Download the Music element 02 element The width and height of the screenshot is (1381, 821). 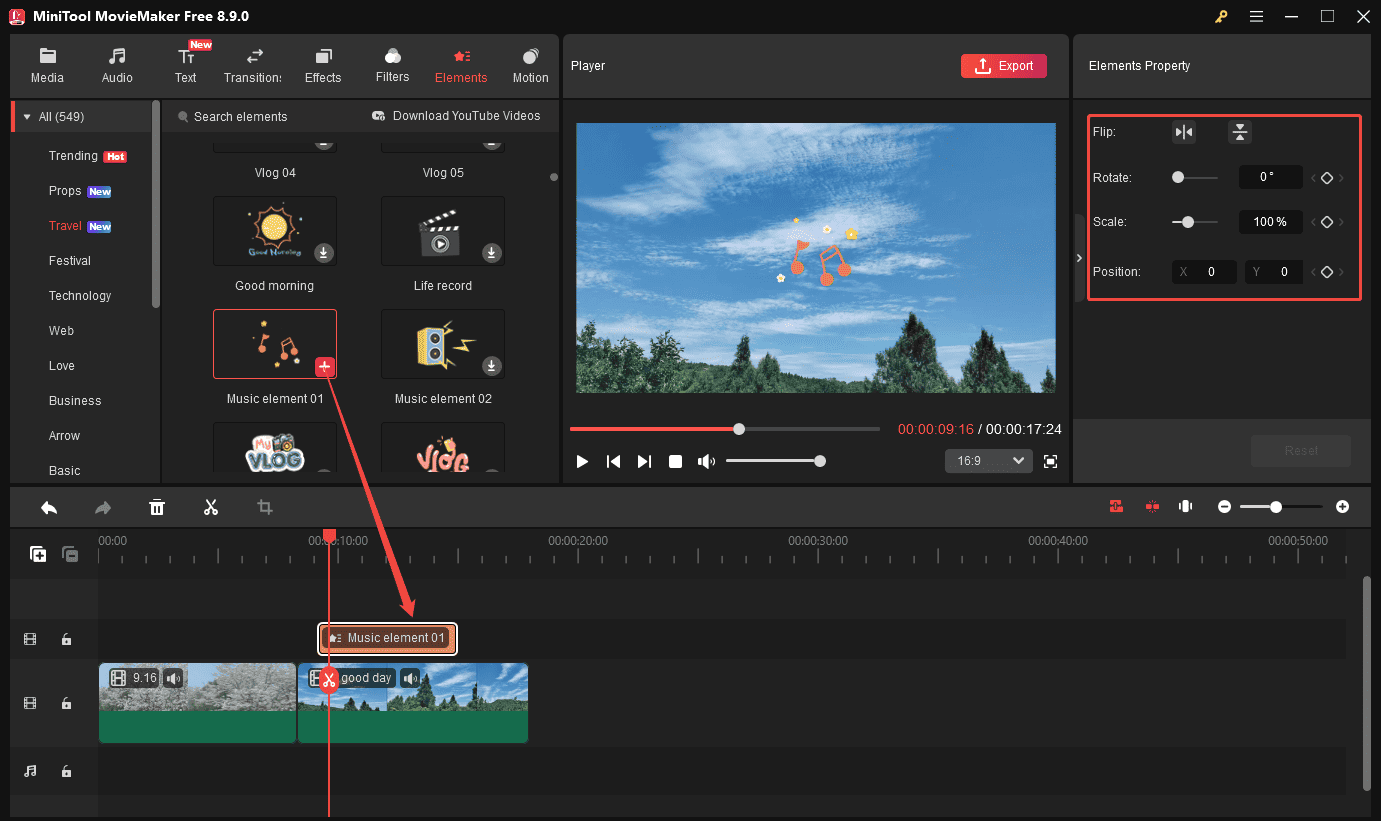click(x=492, y=366)
